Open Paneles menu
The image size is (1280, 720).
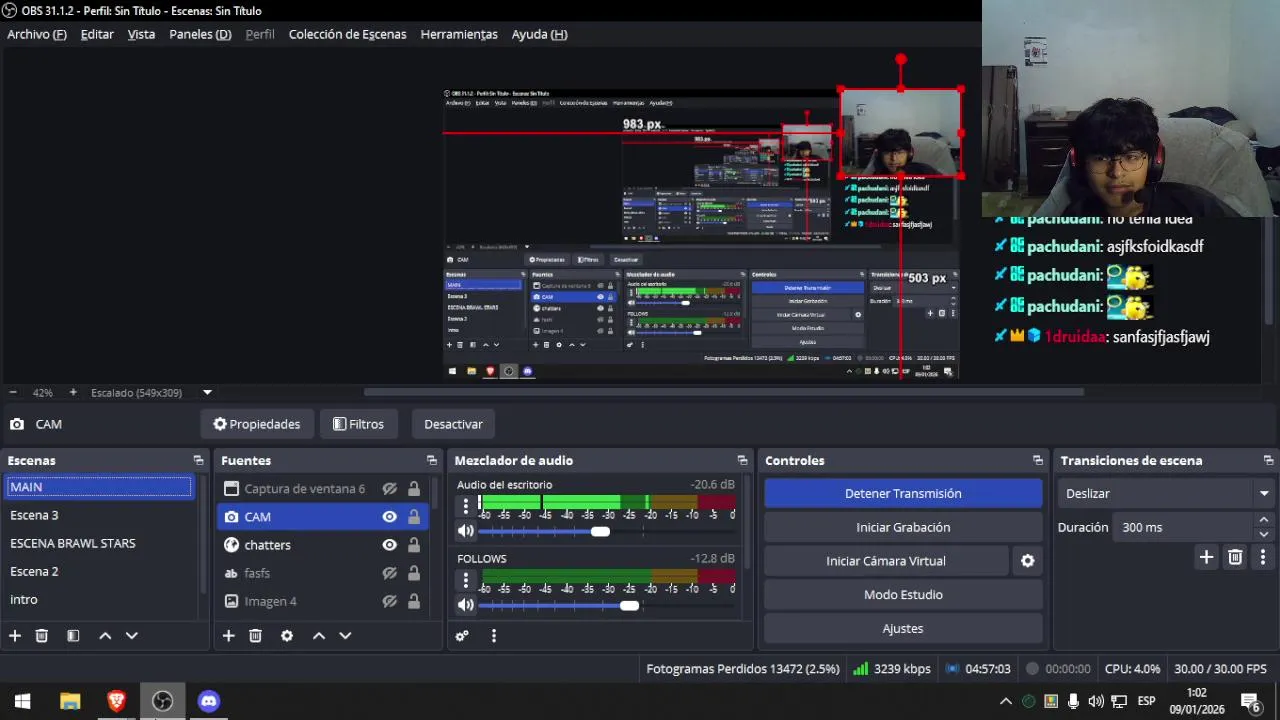[x=200, y=34]
